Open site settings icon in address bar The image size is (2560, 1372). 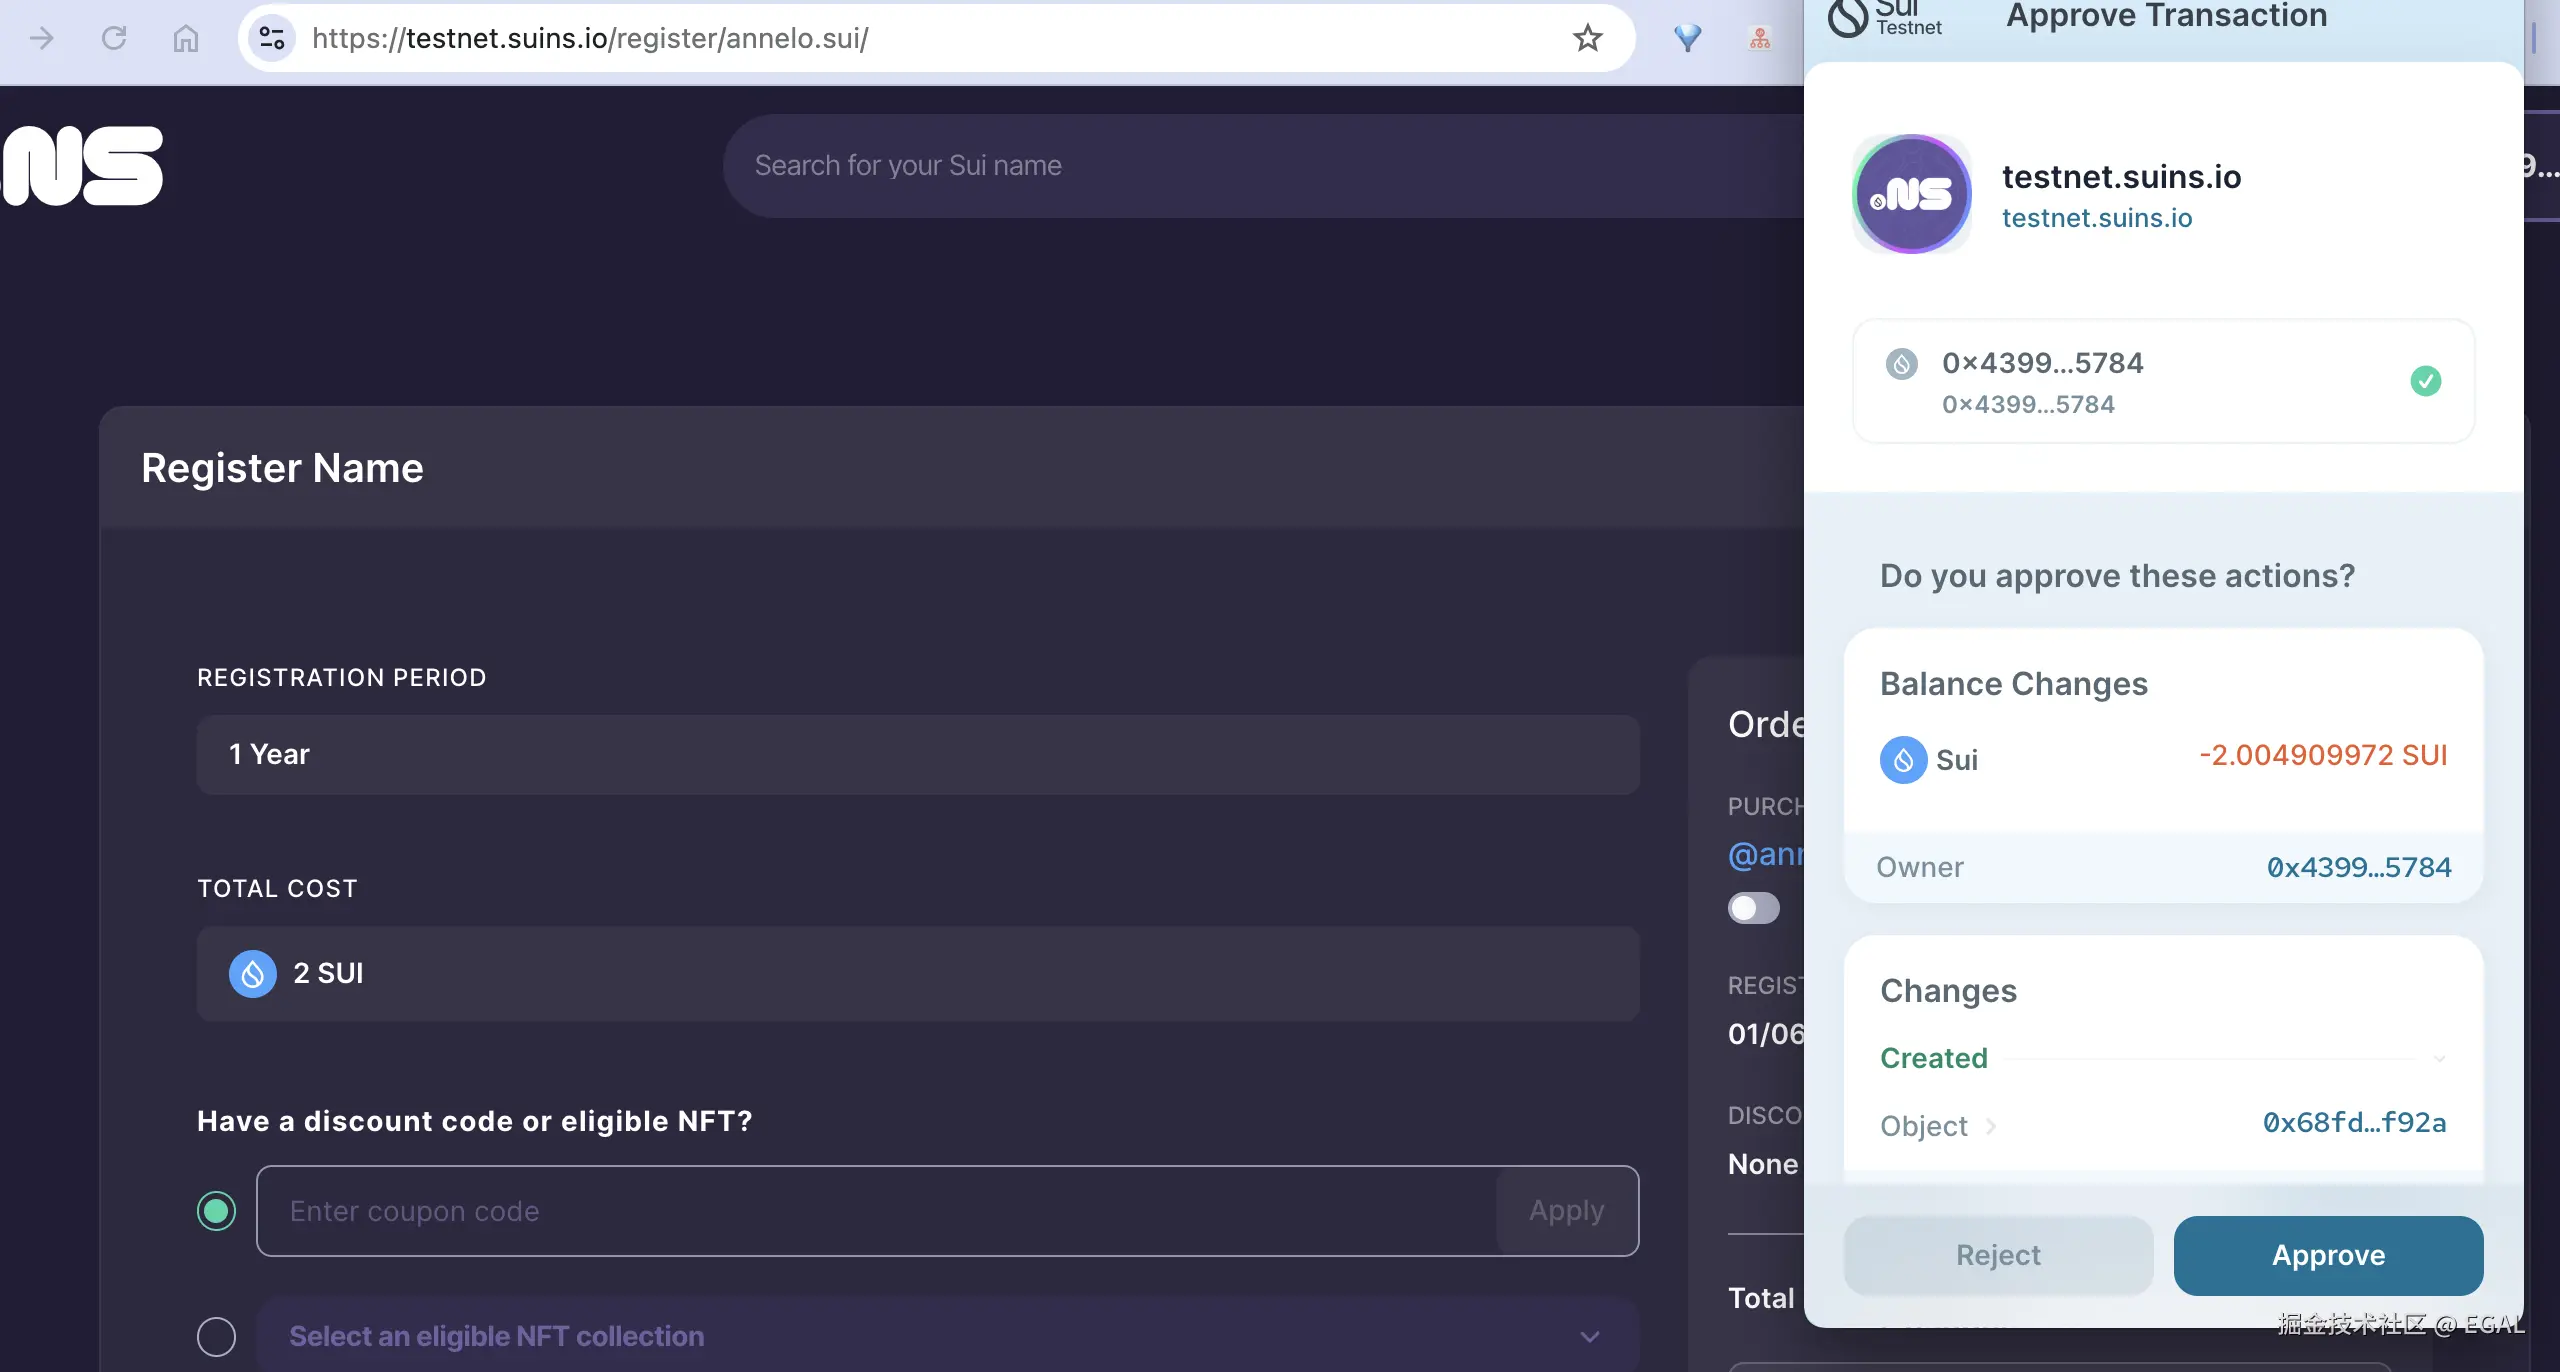click(x=271, y=38)
